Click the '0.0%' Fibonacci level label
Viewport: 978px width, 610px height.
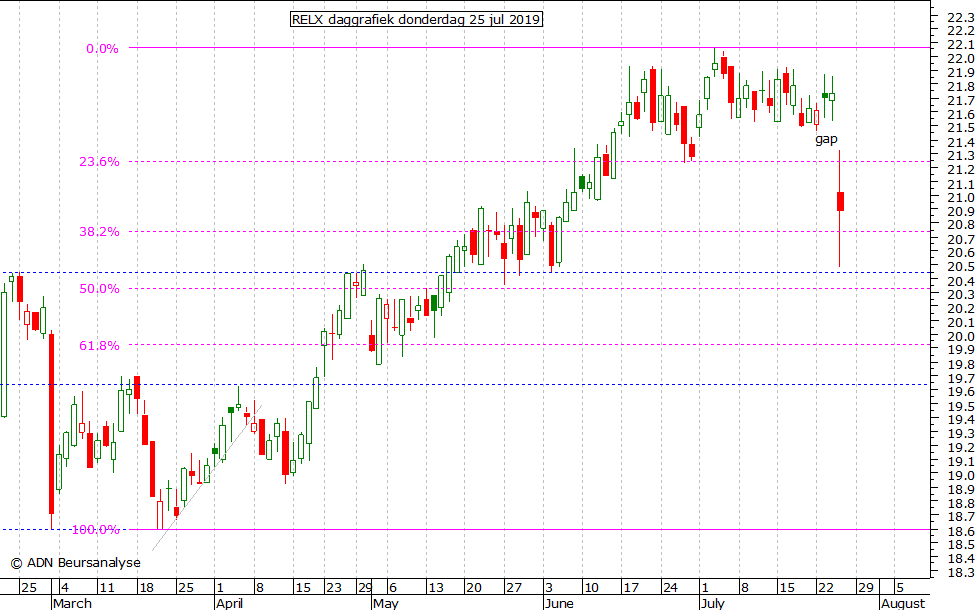coord(102,49)
